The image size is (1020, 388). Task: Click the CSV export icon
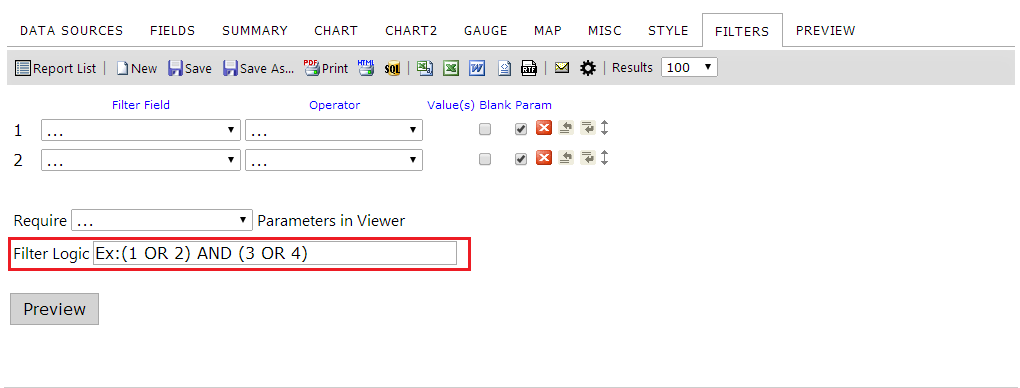(x=425, y=68)
